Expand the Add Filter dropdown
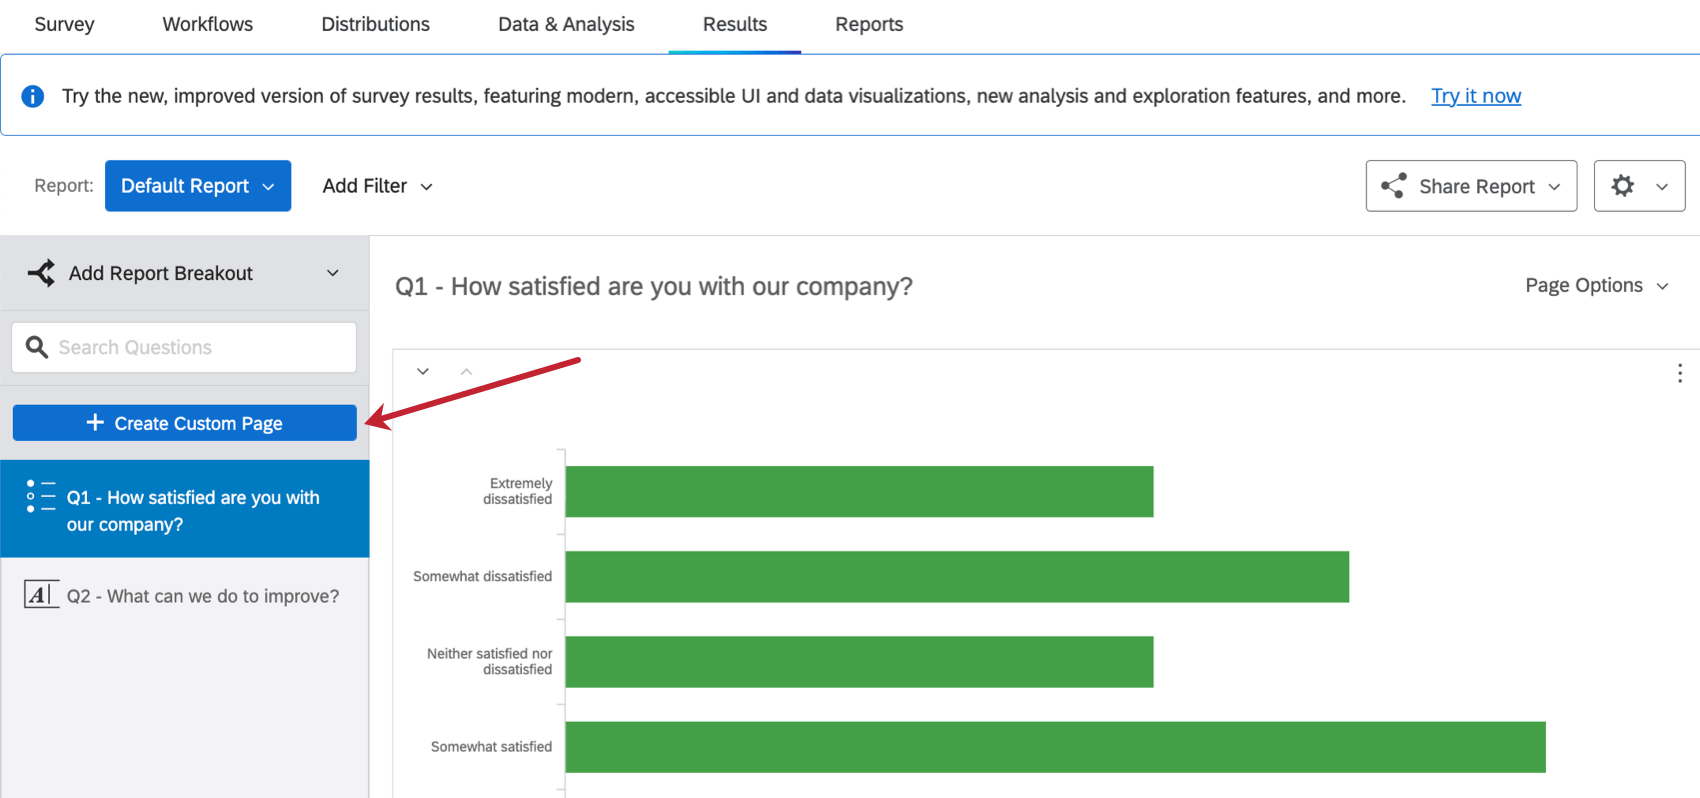 pyautogui.click(x=377, y=186)
